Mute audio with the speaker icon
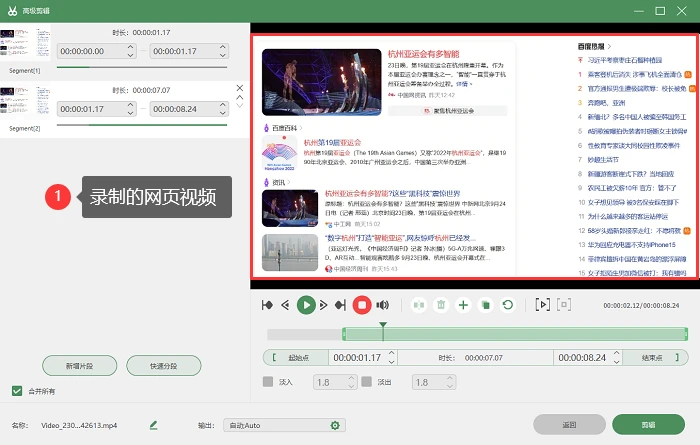The height and width of the screenshot is (445, 700). (x=382, y=305)
